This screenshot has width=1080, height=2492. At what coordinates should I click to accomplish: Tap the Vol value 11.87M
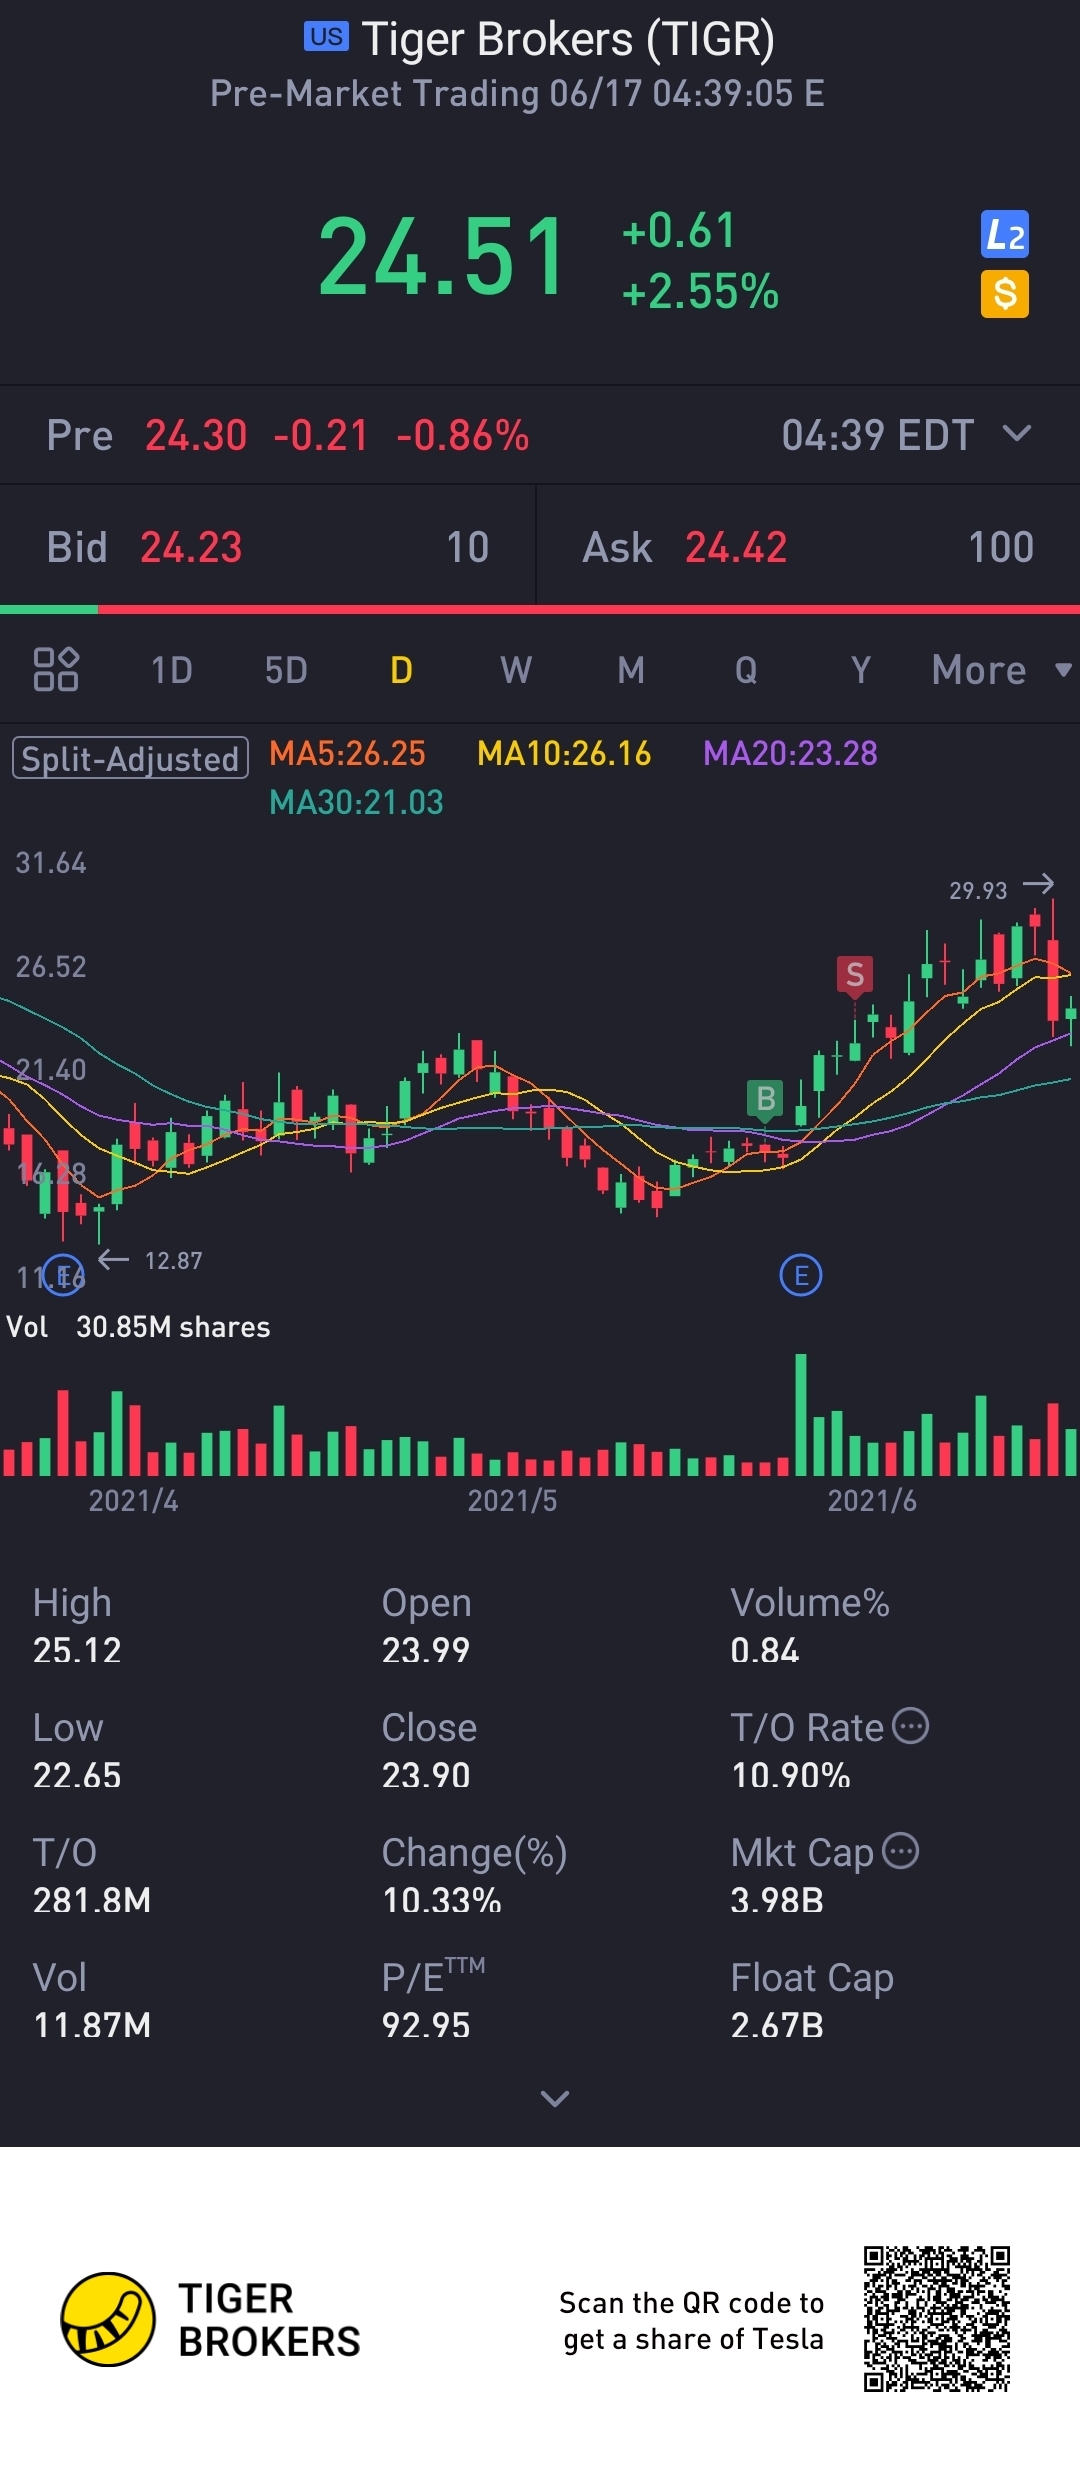click(x=92, y=2025)
